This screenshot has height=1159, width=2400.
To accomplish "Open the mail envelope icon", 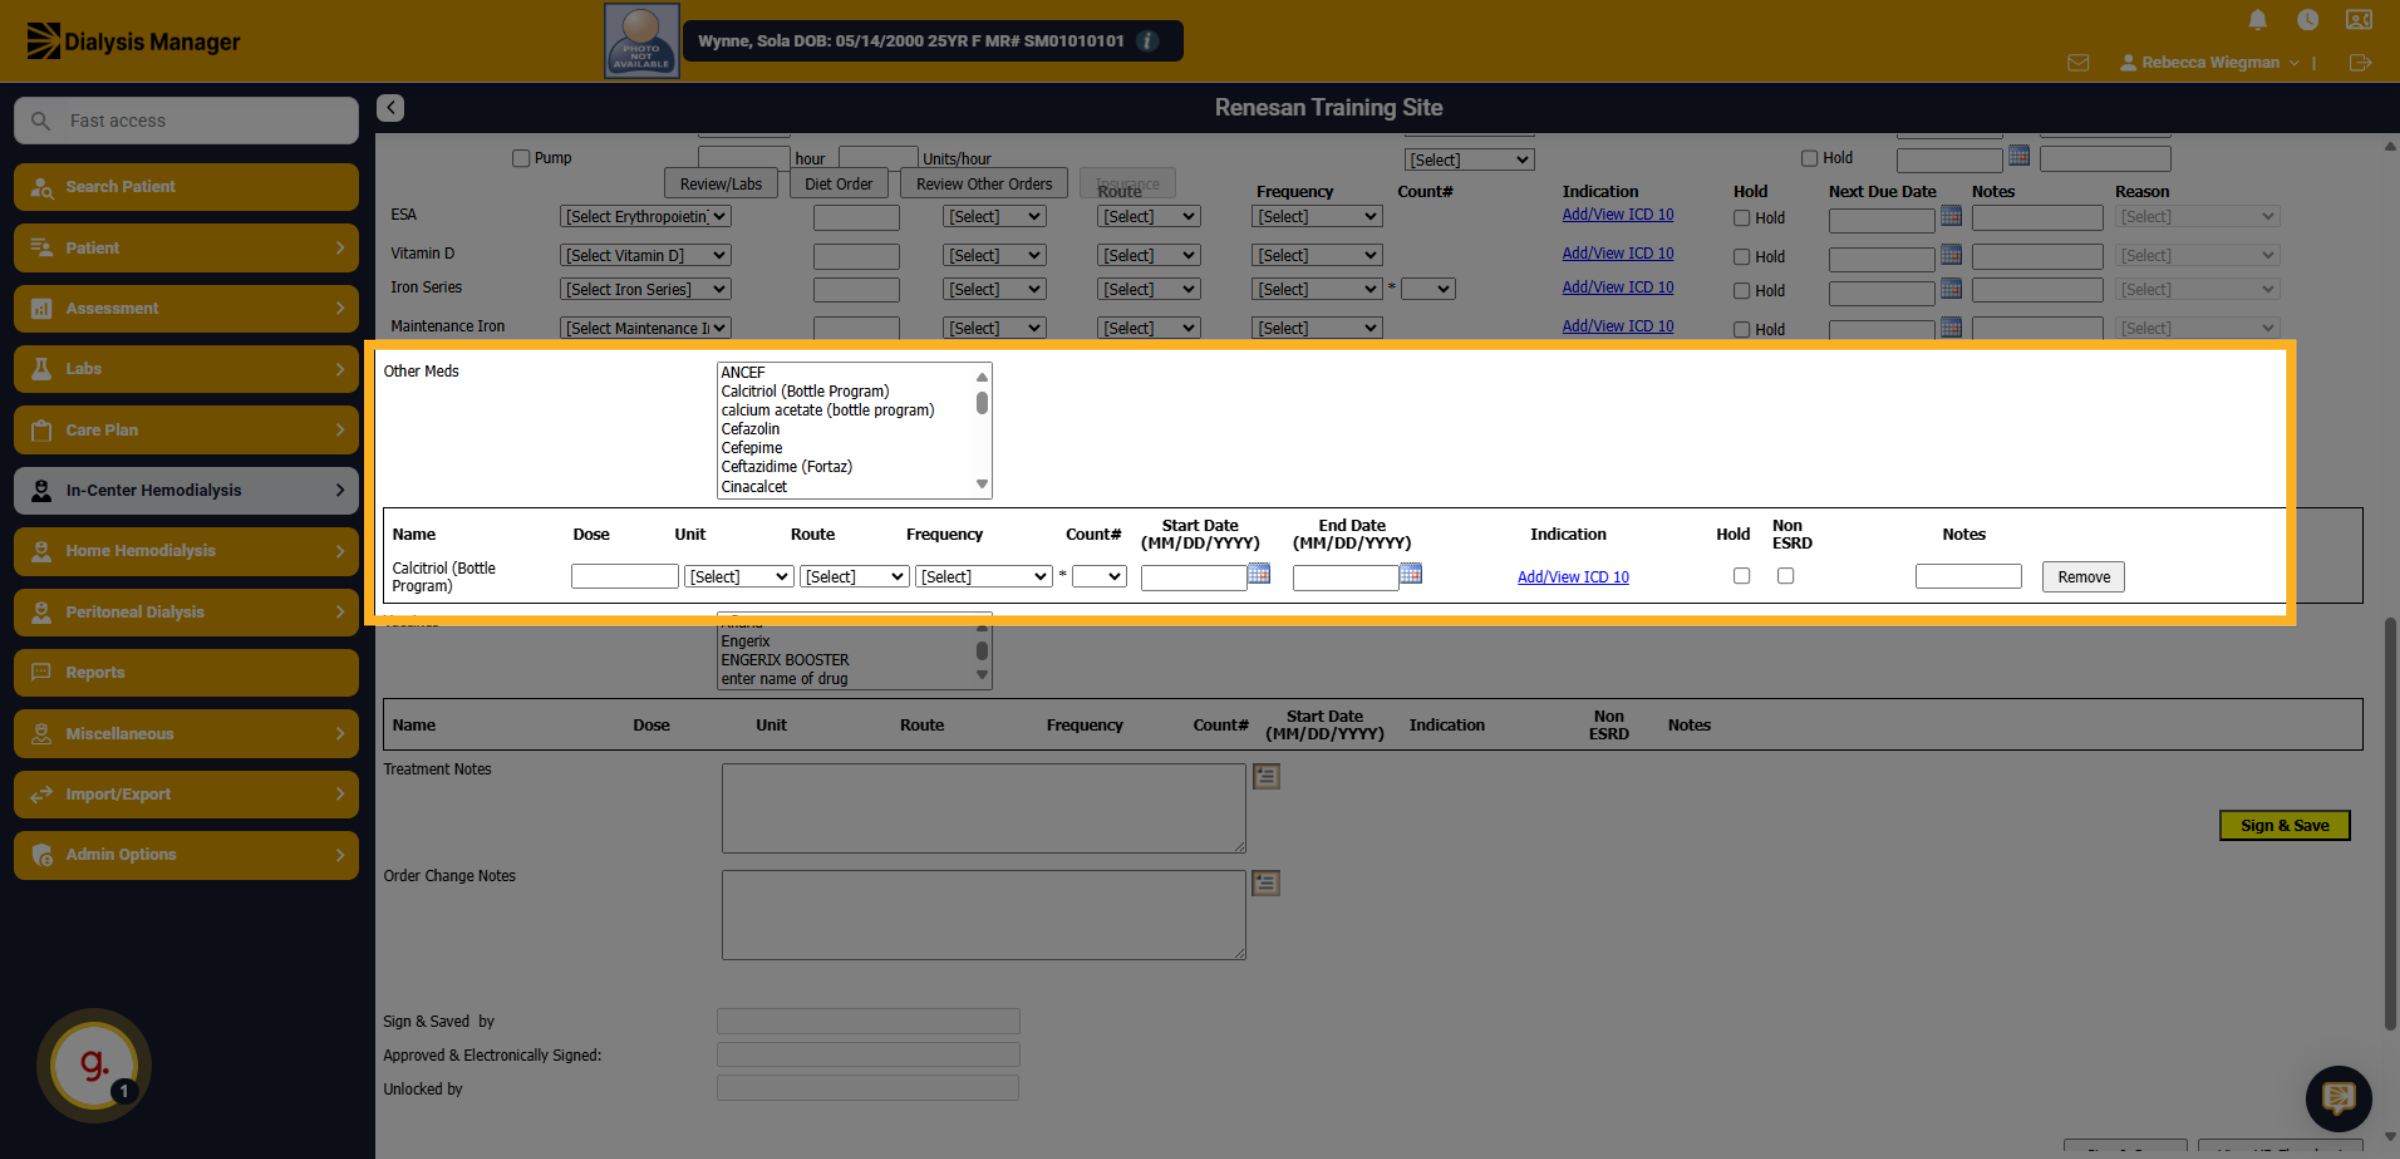I will coord(2078,63).
